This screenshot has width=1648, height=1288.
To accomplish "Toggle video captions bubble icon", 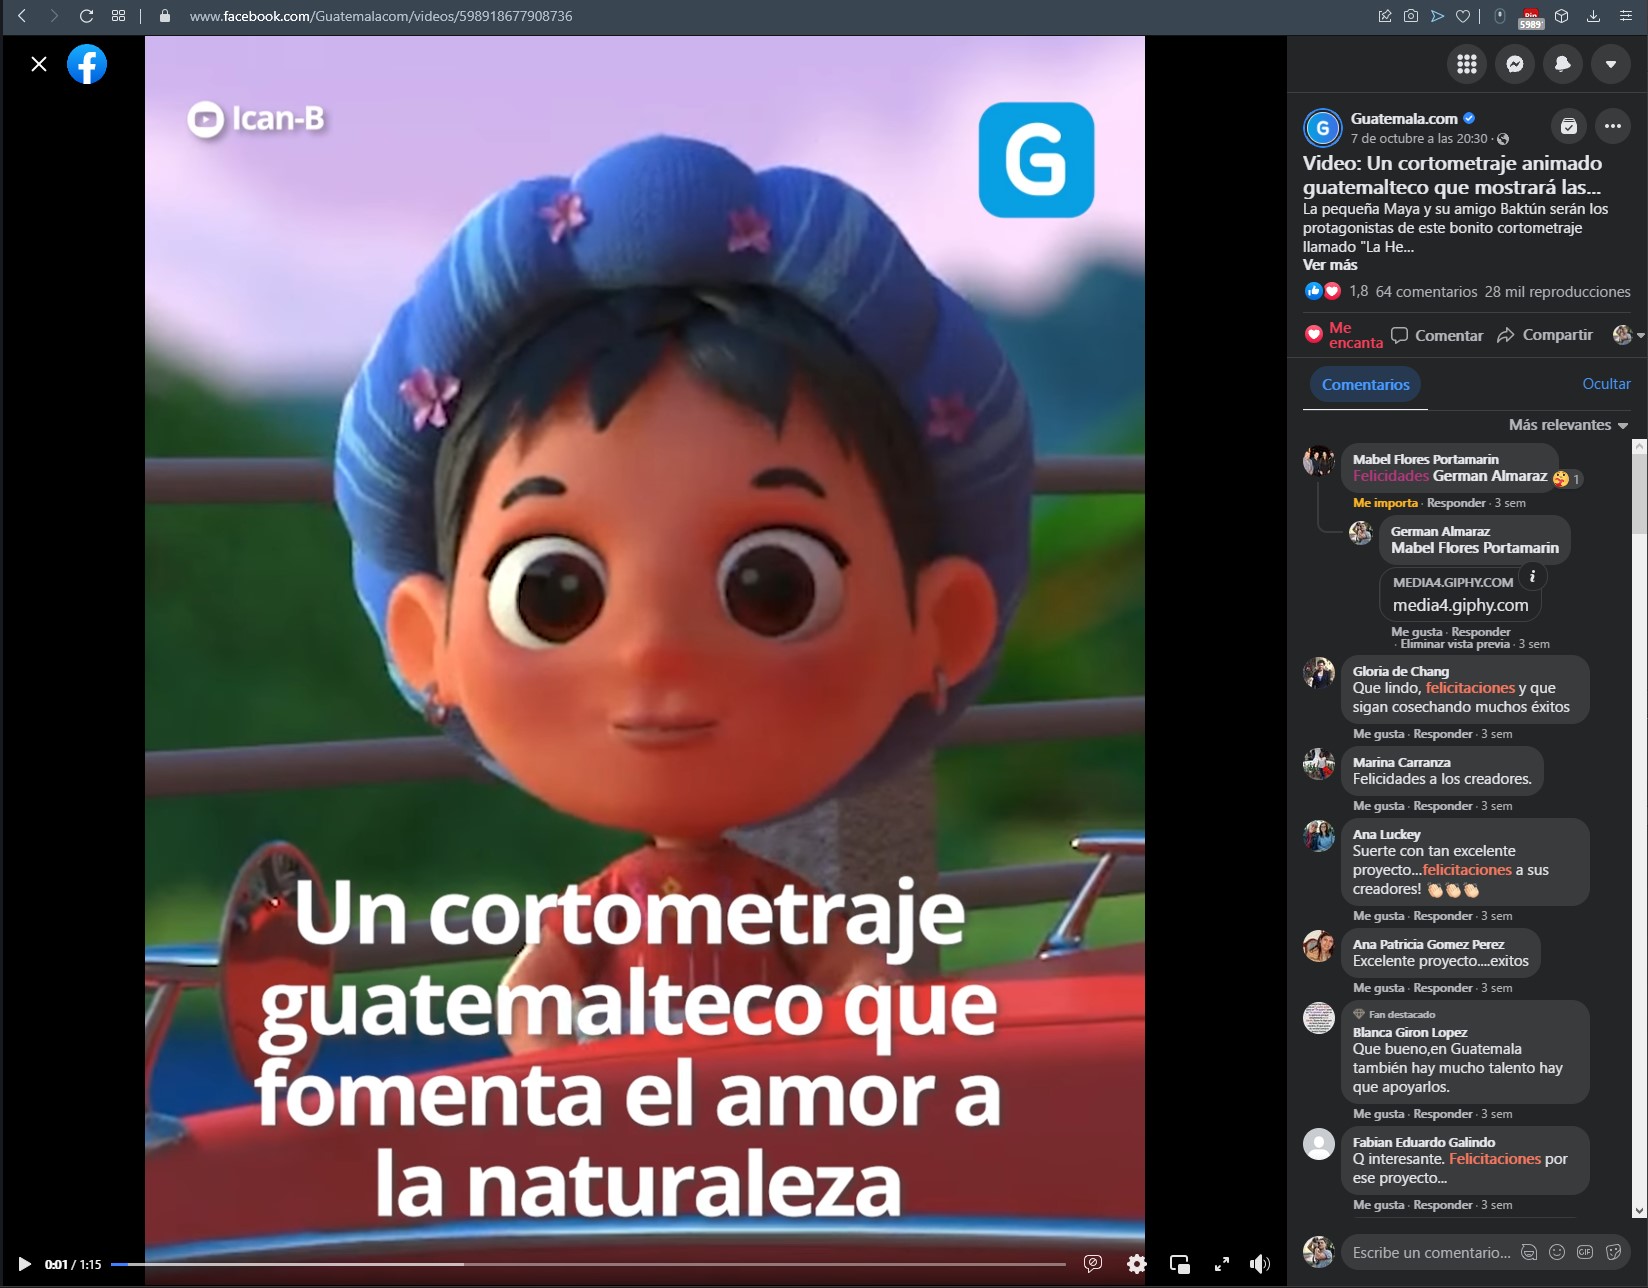I will point(1093,1264).
